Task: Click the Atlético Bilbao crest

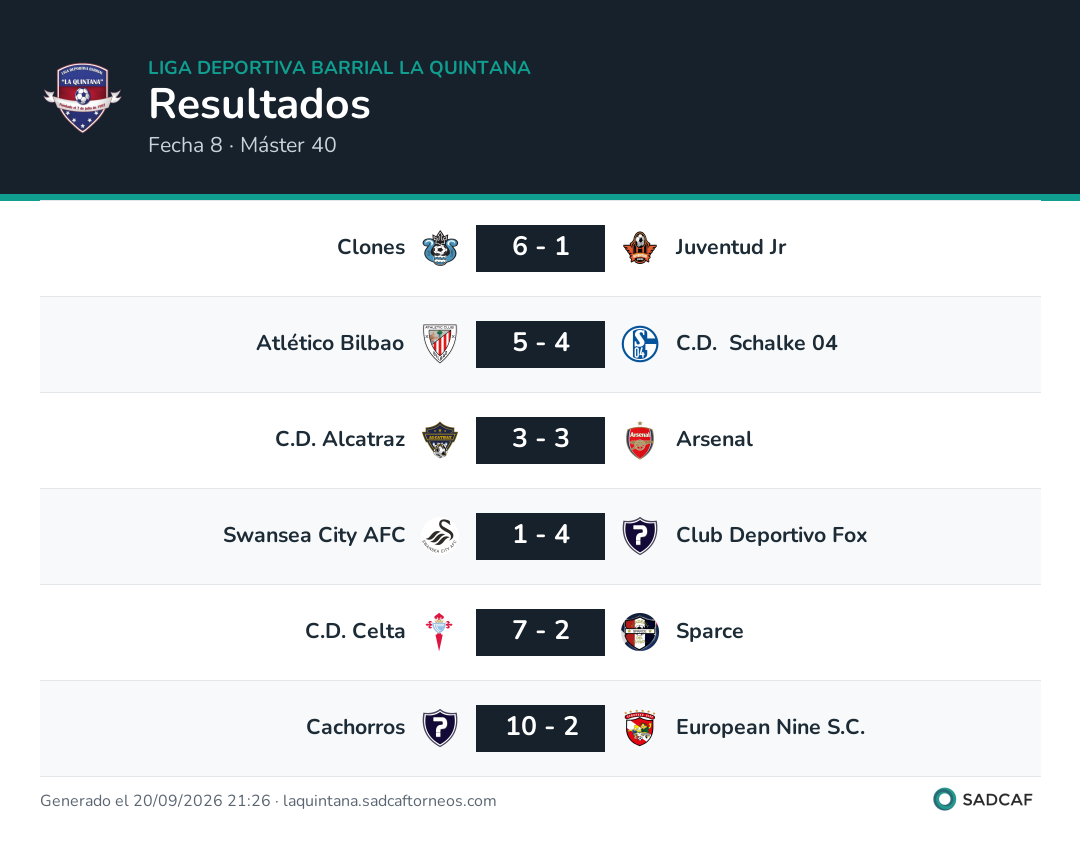Action: (x=440, y=344)
